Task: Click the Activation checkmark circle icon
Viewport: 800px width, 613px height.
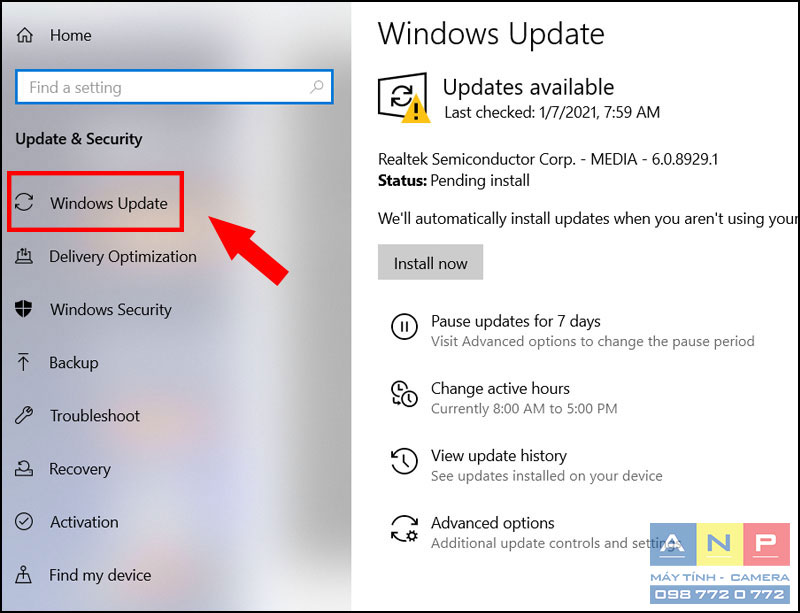Action: click(24, 521)
